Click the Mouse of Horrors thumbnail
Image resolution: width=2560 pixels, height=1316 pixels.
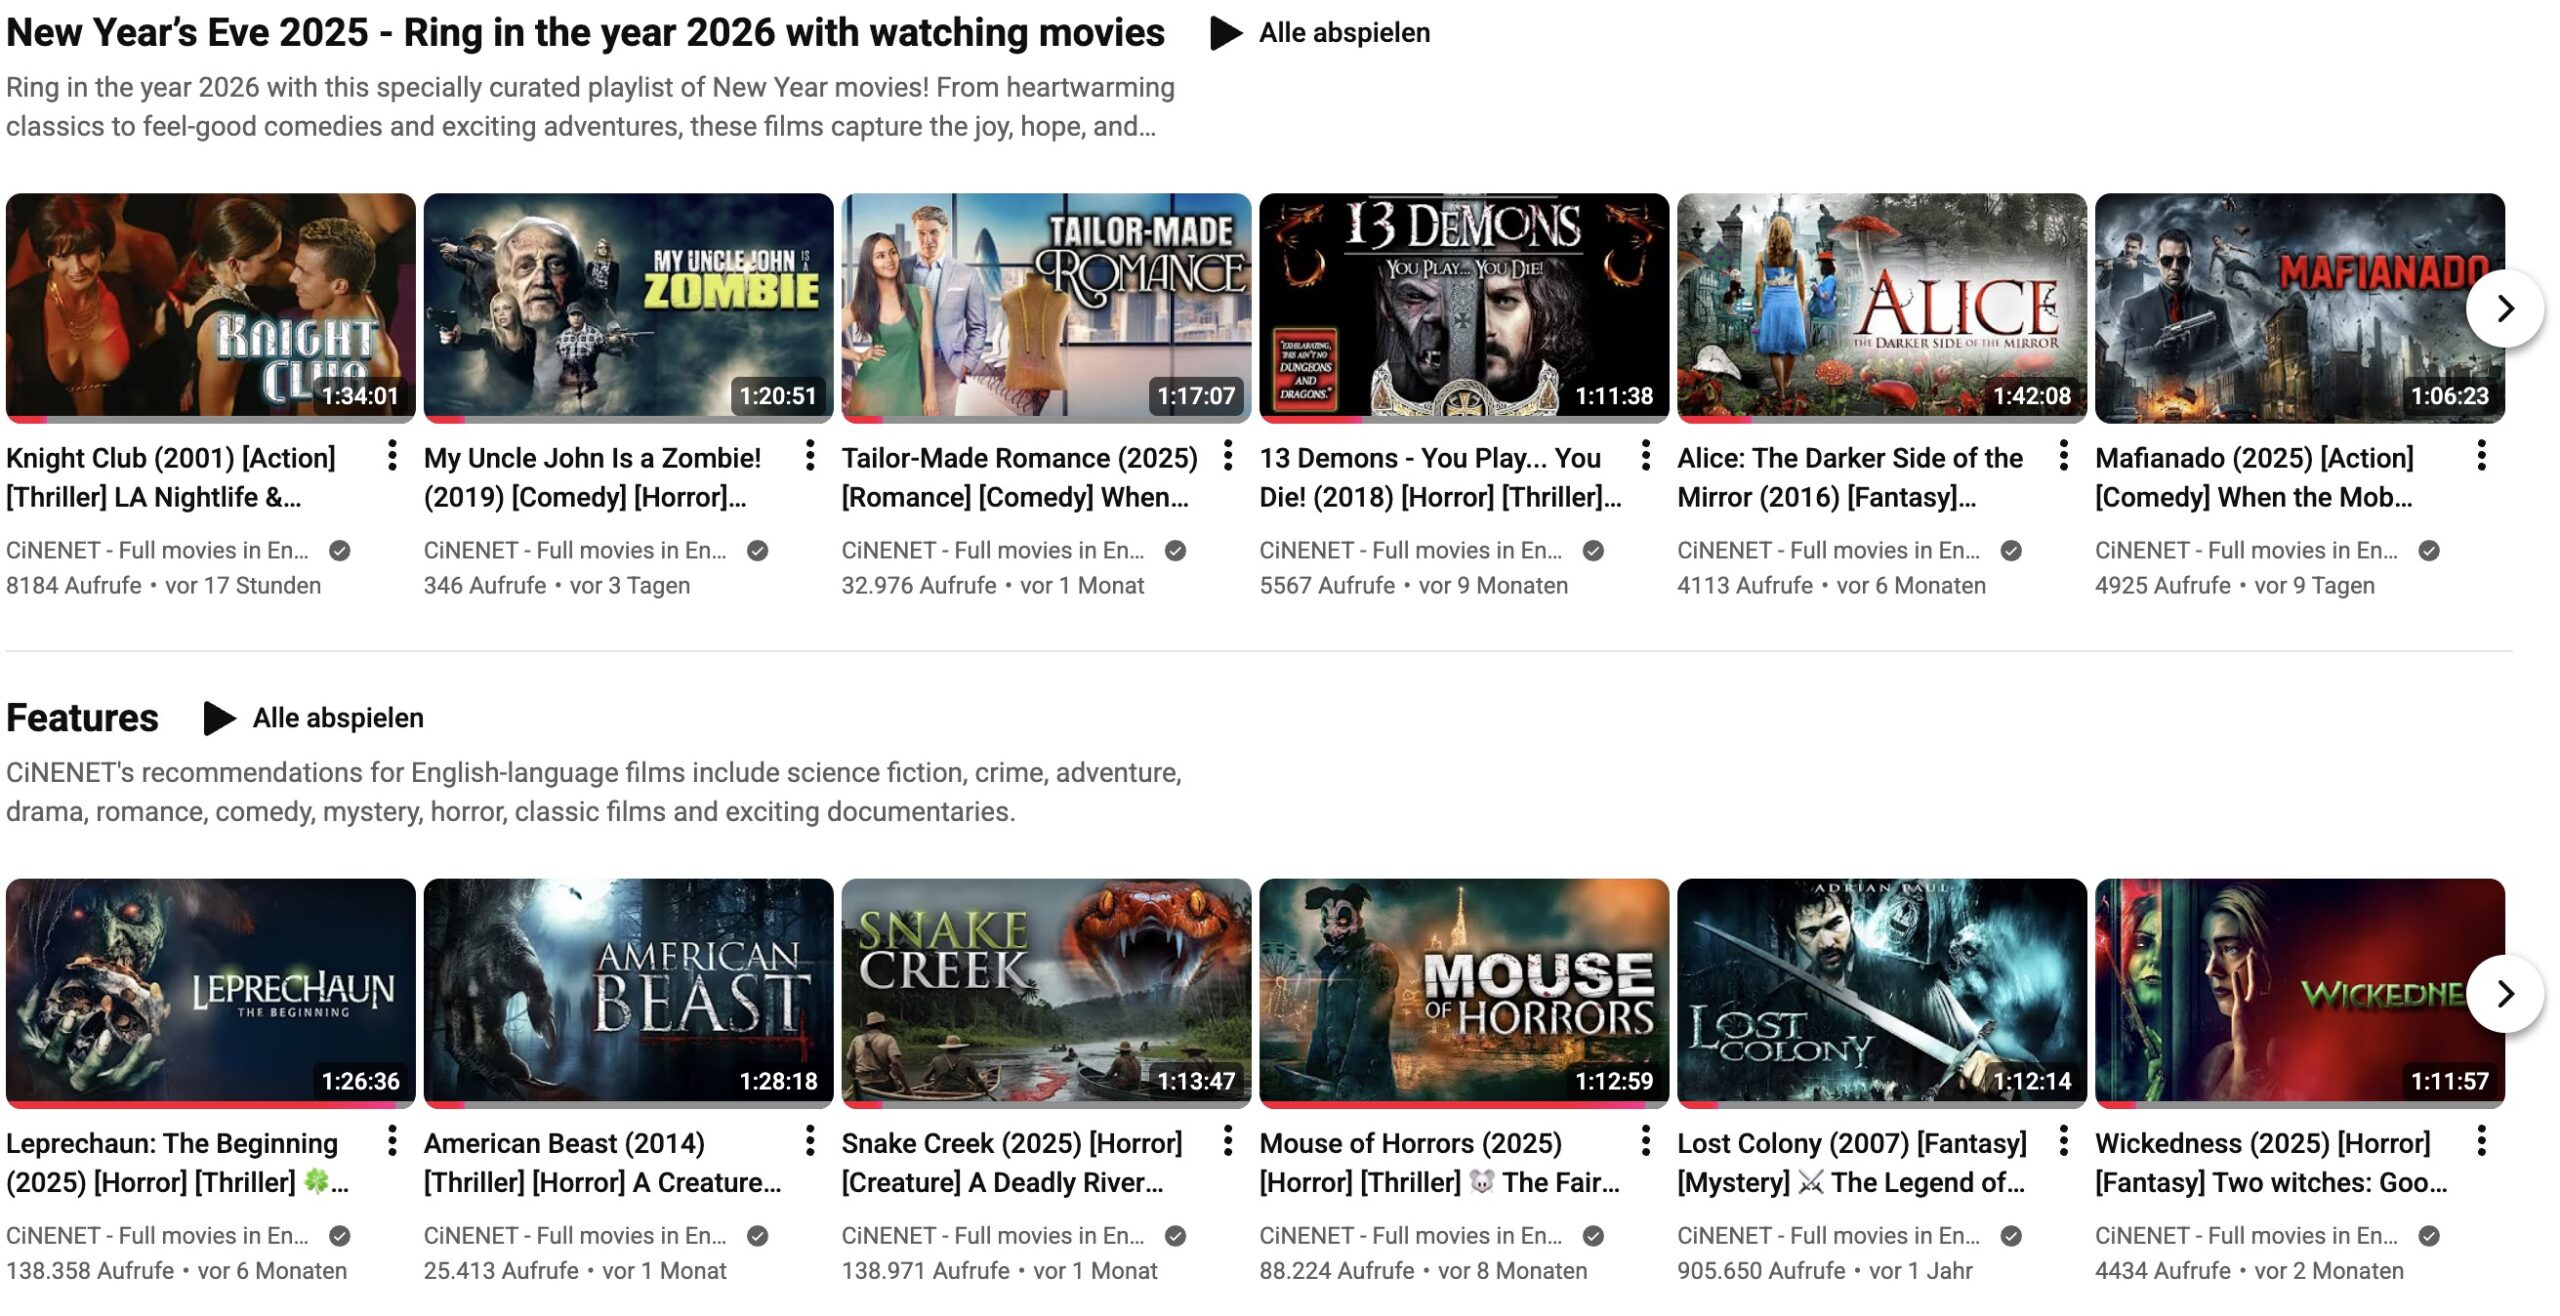pyautogui.click(x=1463, y=992)
